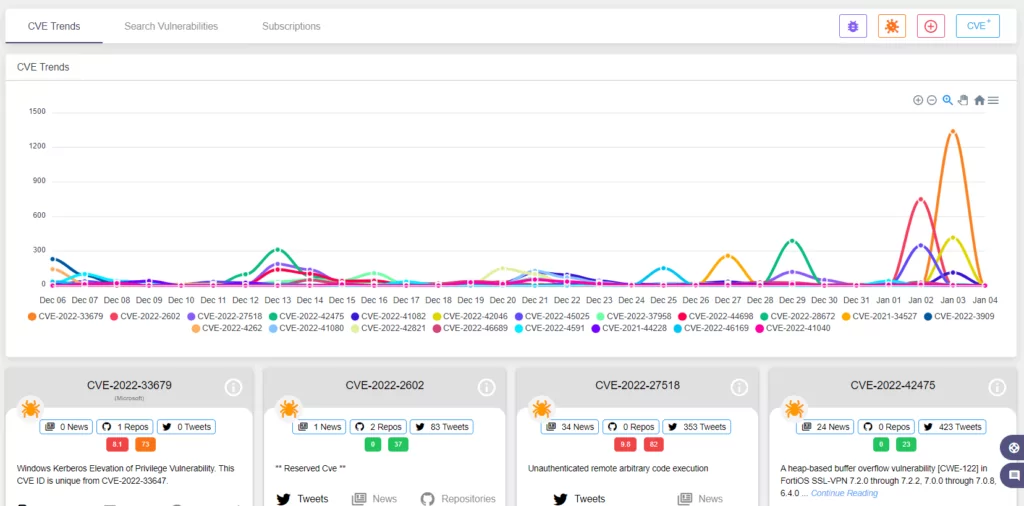Open info for CVE-2022-27518 card
This screenshot has width=1024, height=506.
click(x=739, y=387)
